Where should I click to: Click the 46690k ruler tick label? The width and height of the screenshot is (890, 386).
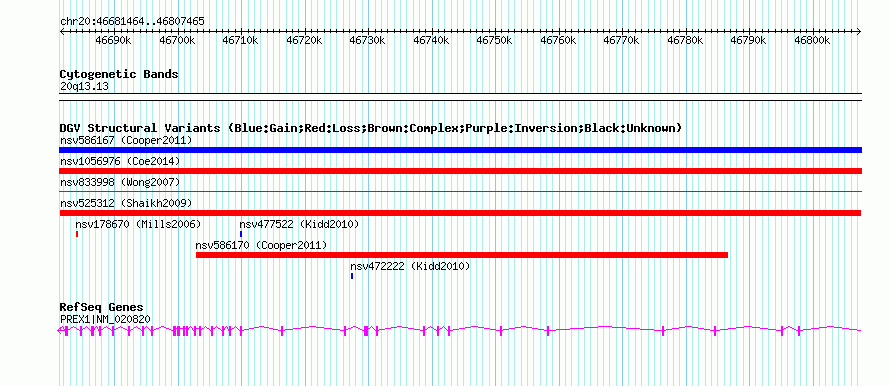coord(114,41)
